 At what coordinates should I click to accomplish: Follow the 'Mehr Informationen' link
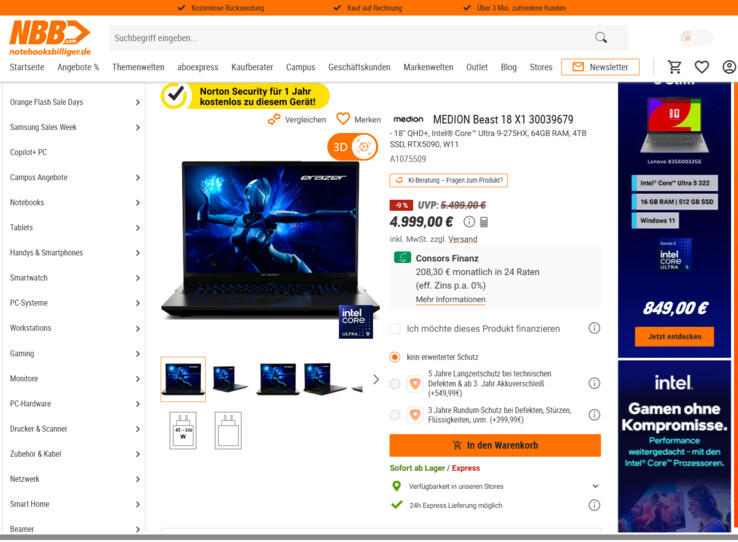point(450,300)
